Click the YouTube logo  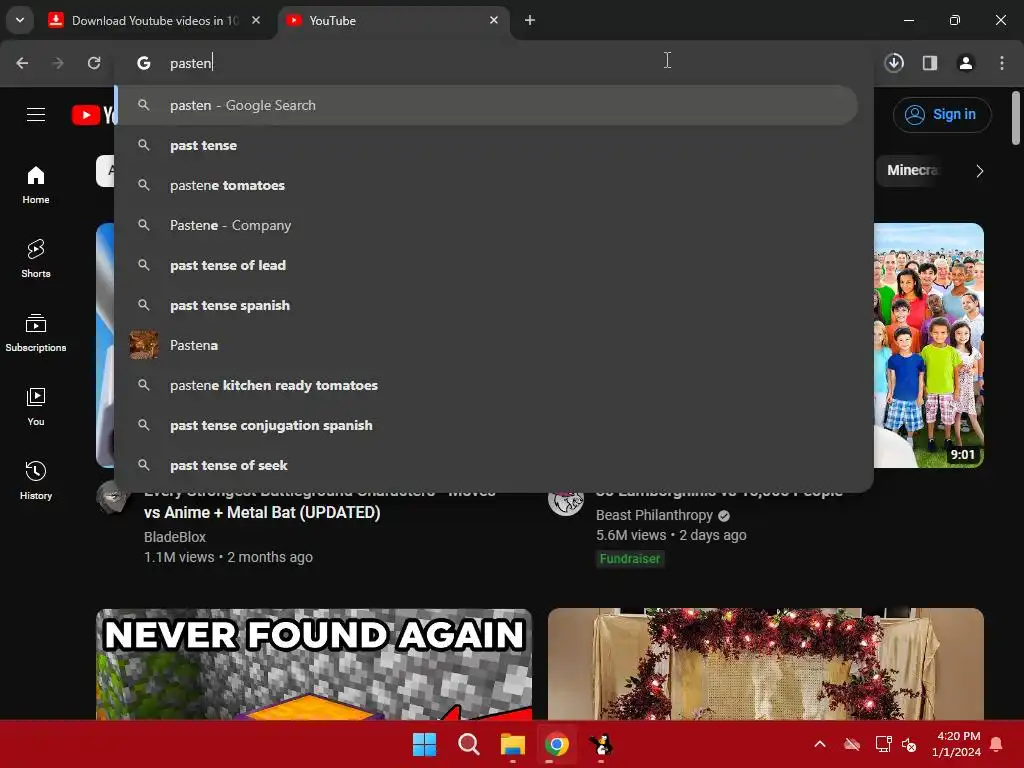pos(93,115)
